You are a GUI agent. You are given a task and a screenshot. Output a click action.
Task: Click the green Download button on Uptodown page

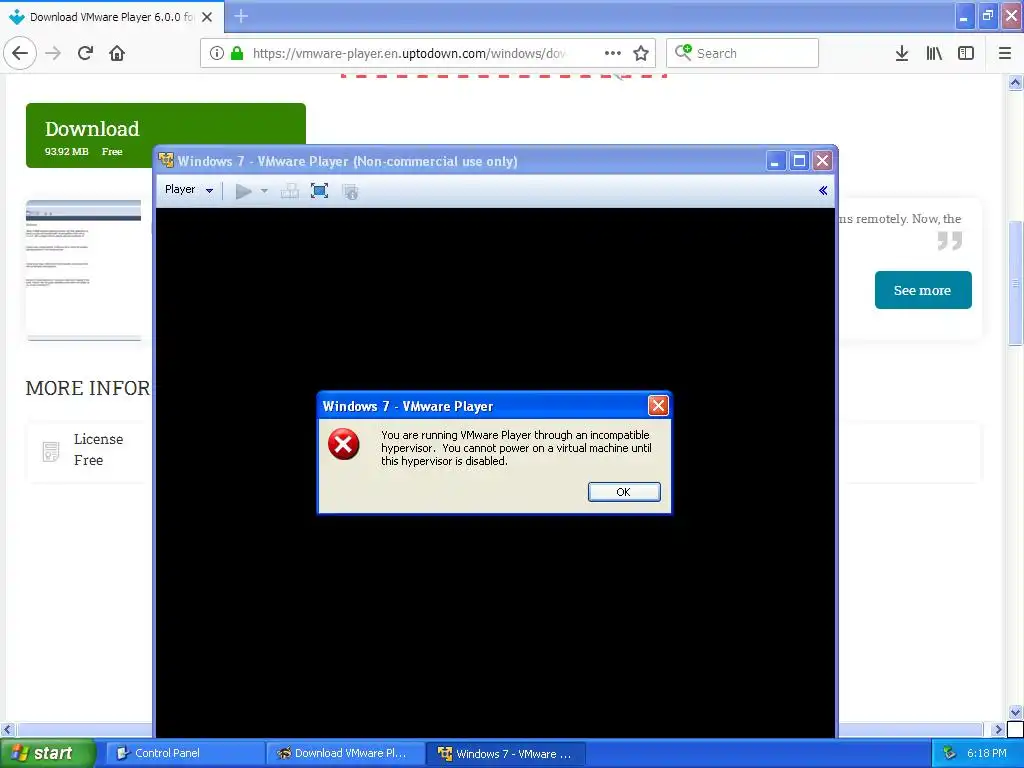(166, 135)
